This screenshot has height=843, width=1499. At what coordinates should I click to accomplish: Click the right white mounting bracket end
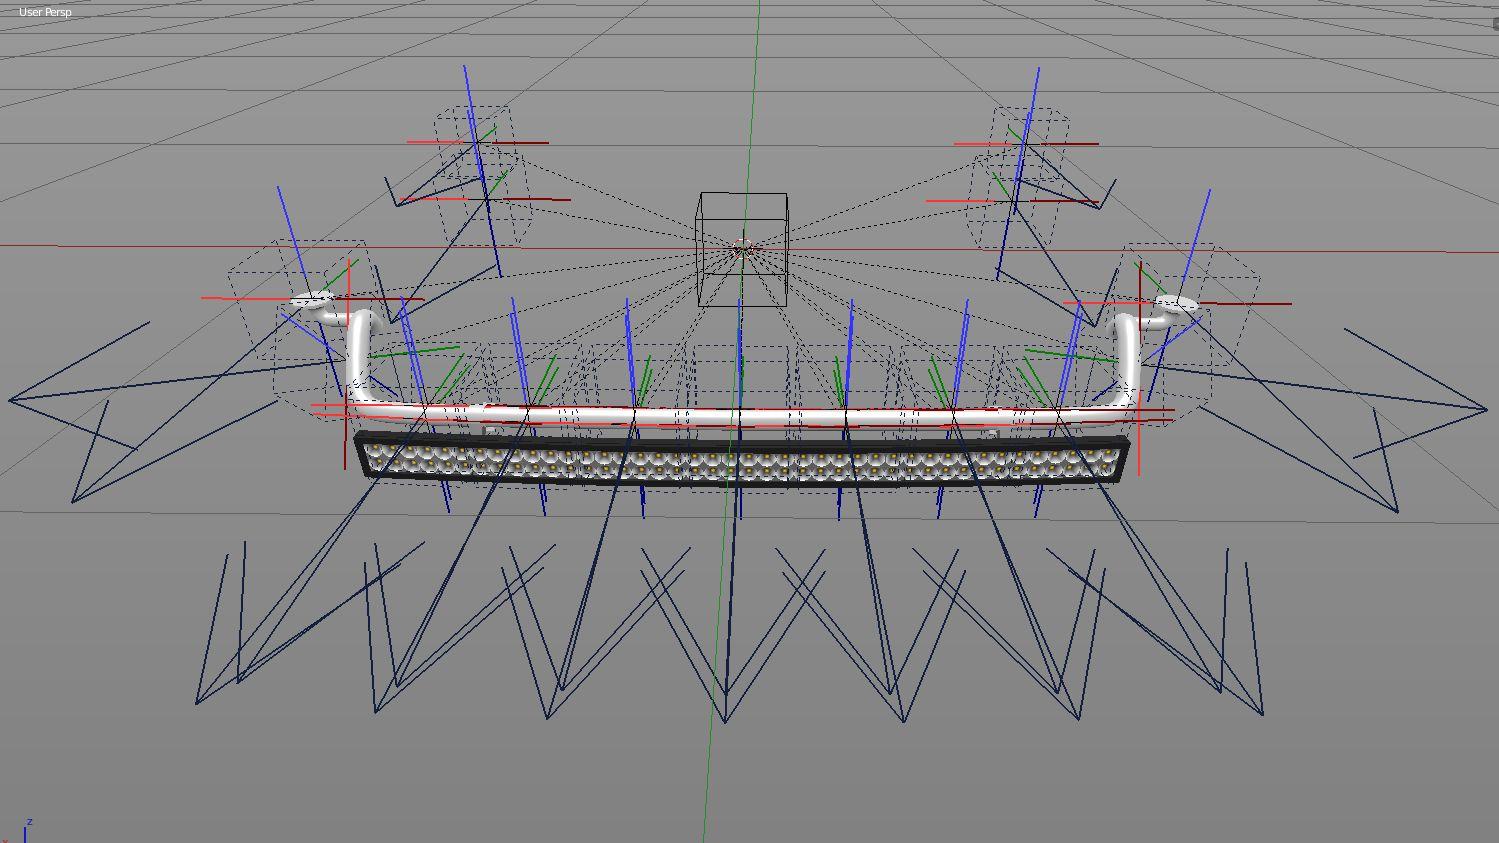(1176, 304)
